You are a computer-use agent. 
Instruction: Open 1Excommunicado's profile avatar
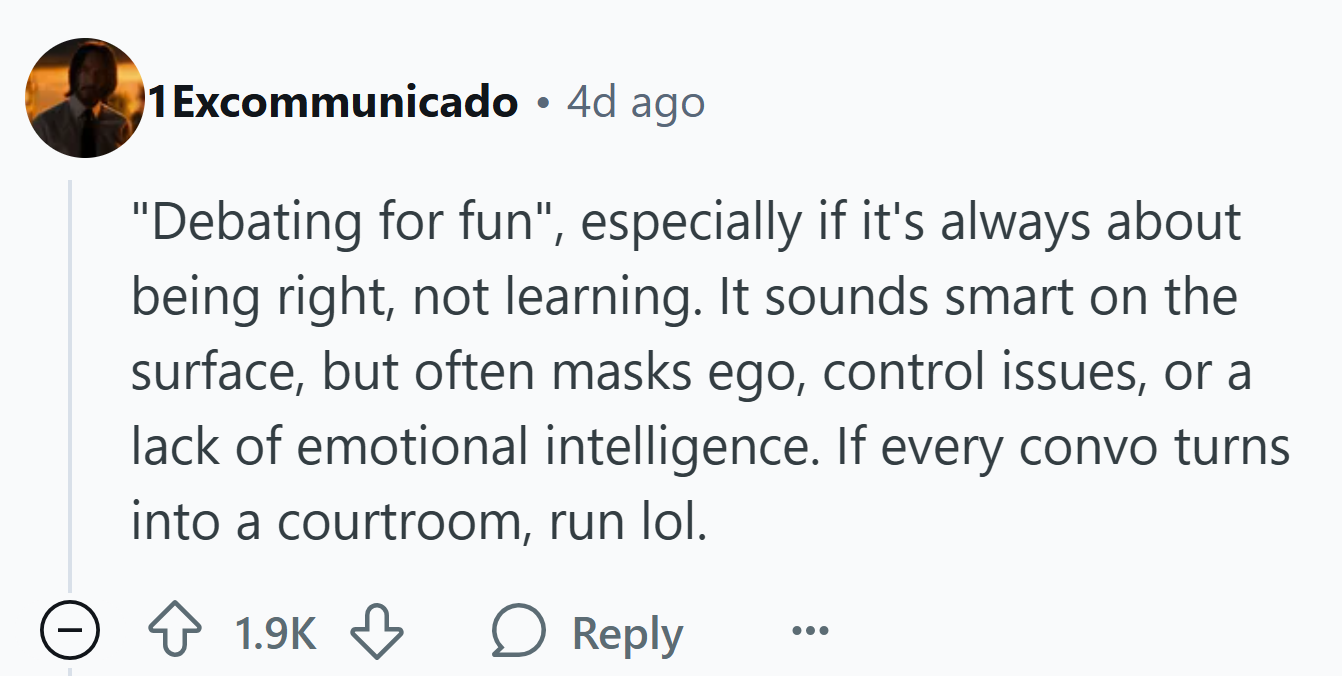84,97
